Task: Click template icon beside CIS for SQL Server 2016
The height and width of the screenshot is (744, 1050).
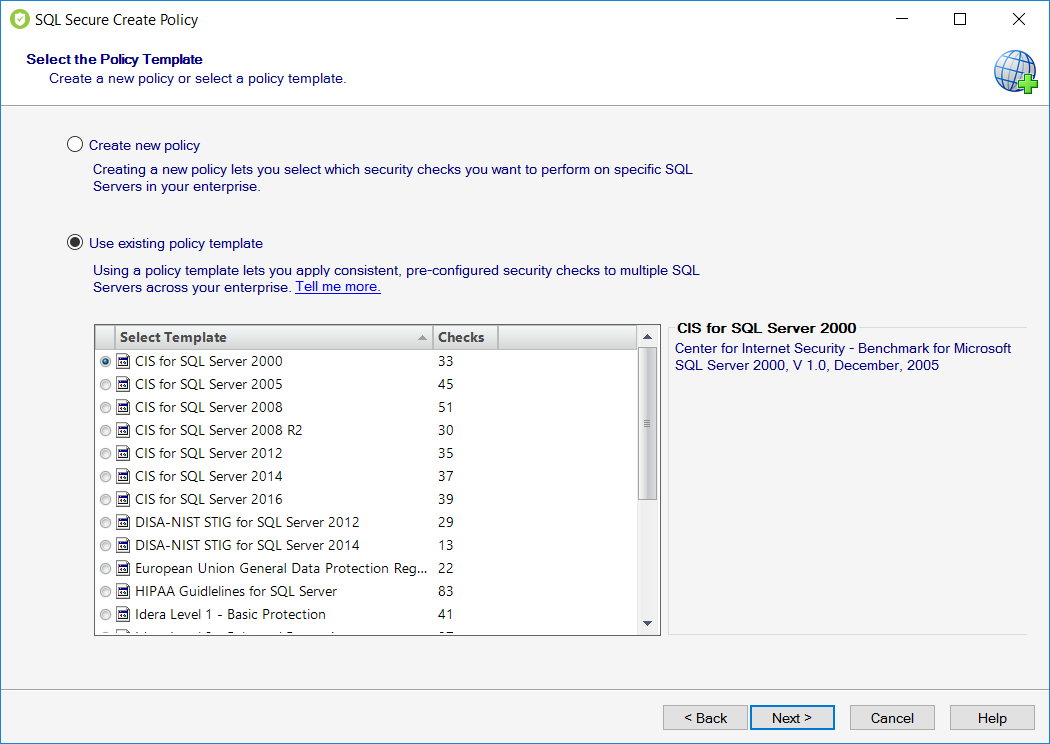Action: click(123, 500)
